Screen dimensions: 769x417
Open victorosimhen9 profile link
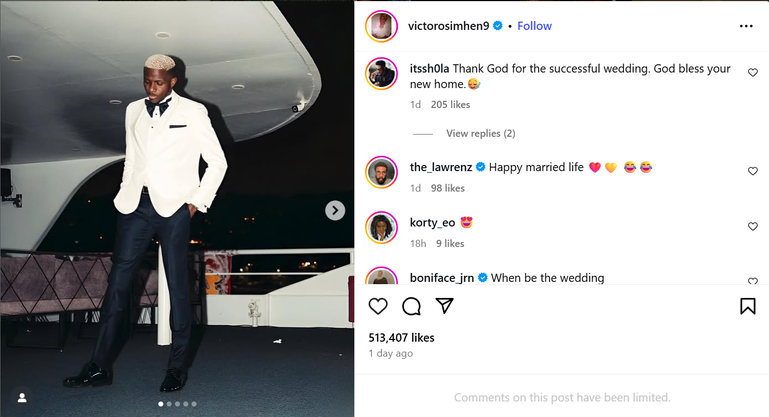pyautogui.click(x=449, y=26)
